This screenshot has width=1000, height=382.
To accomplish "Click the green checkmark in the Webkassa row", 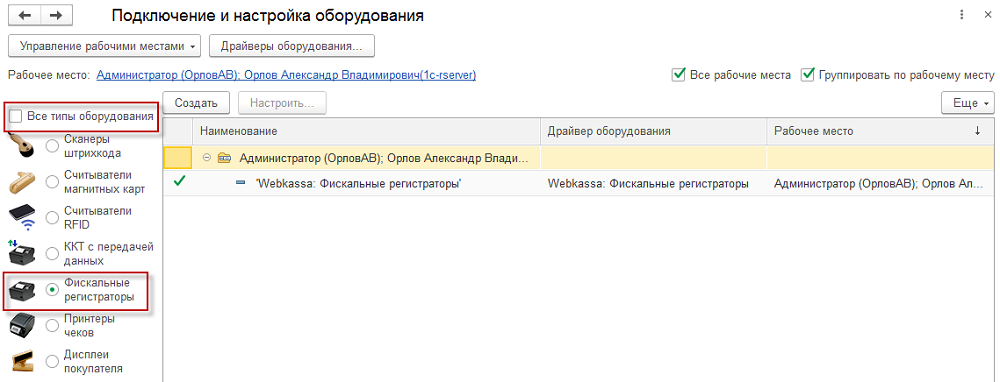I will coord(179,182).
